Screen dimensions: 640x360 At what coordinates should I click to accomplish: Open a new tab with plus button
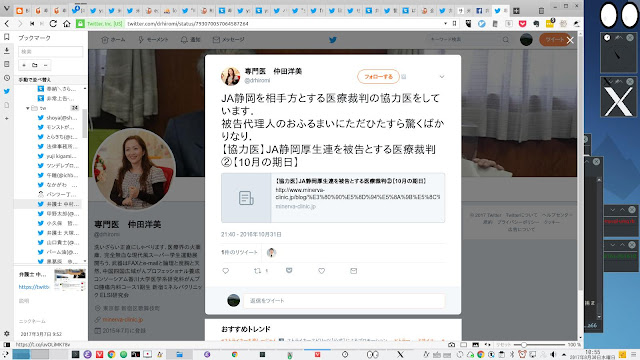516,11
